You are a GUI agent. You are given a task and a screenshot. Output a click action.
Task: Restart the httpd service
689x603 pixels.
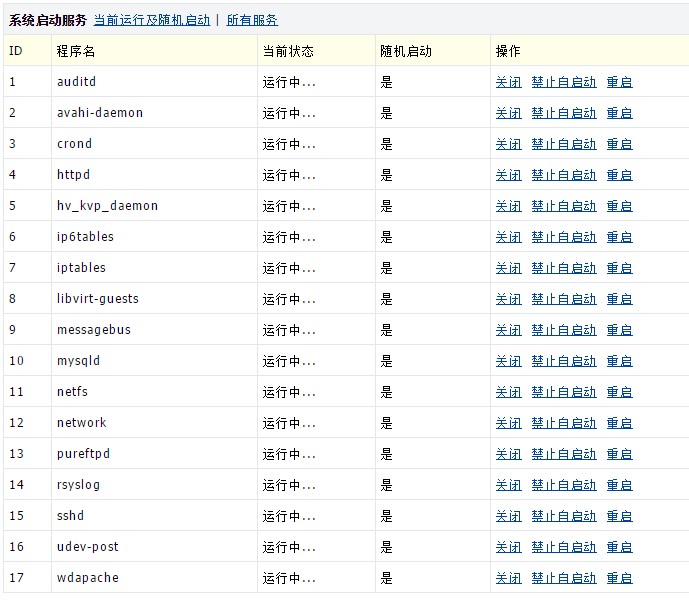[619, 175]
